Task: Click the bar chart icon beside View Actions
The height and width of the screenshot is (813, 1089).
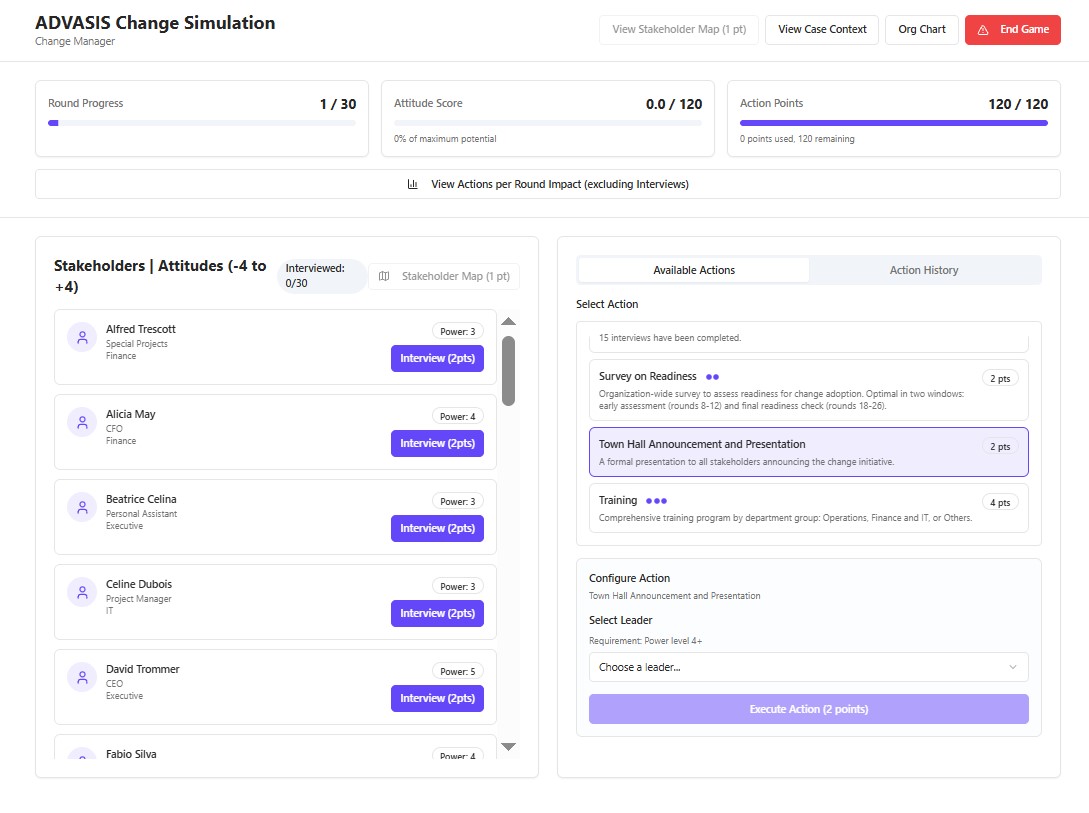Action: pyautogui.click(x=413, y=184)
